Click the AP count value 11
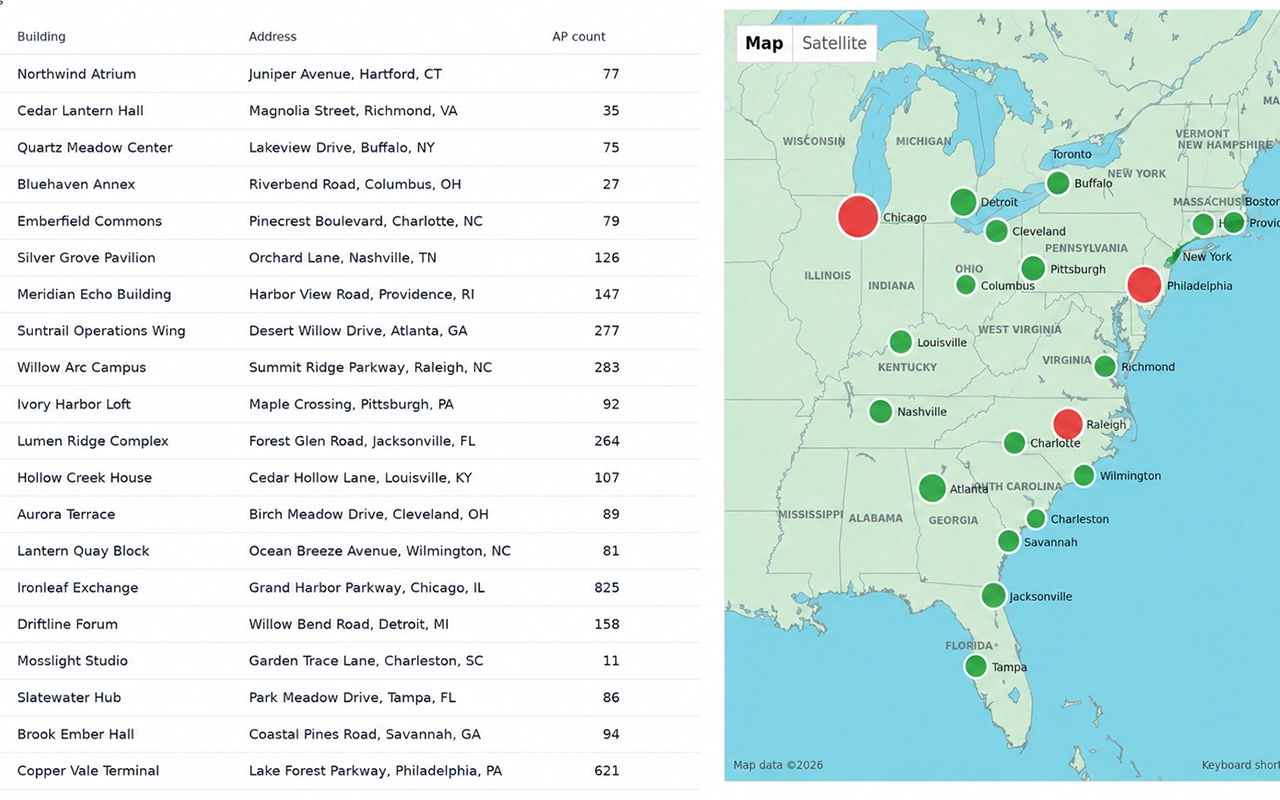The width and height of the screenshot is (1280, 800). [611, 661]
